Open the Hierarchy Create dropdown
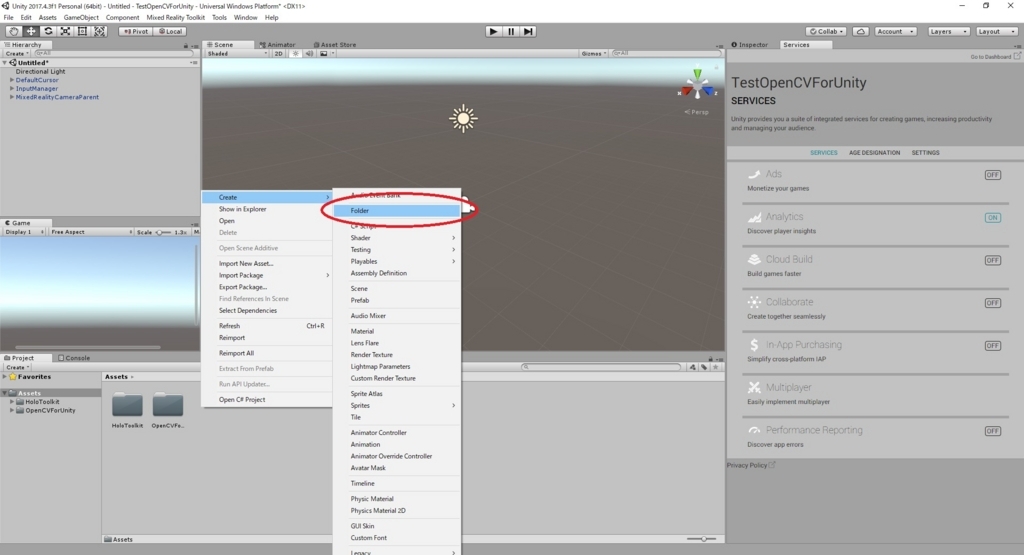The image size is (1024, 555). (17, 54)
